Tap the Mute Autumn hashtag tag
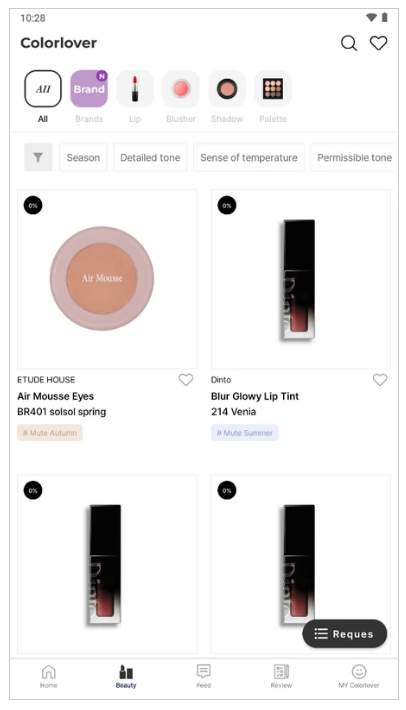Viewport: 406px width, 710px height. coord(50,433)
